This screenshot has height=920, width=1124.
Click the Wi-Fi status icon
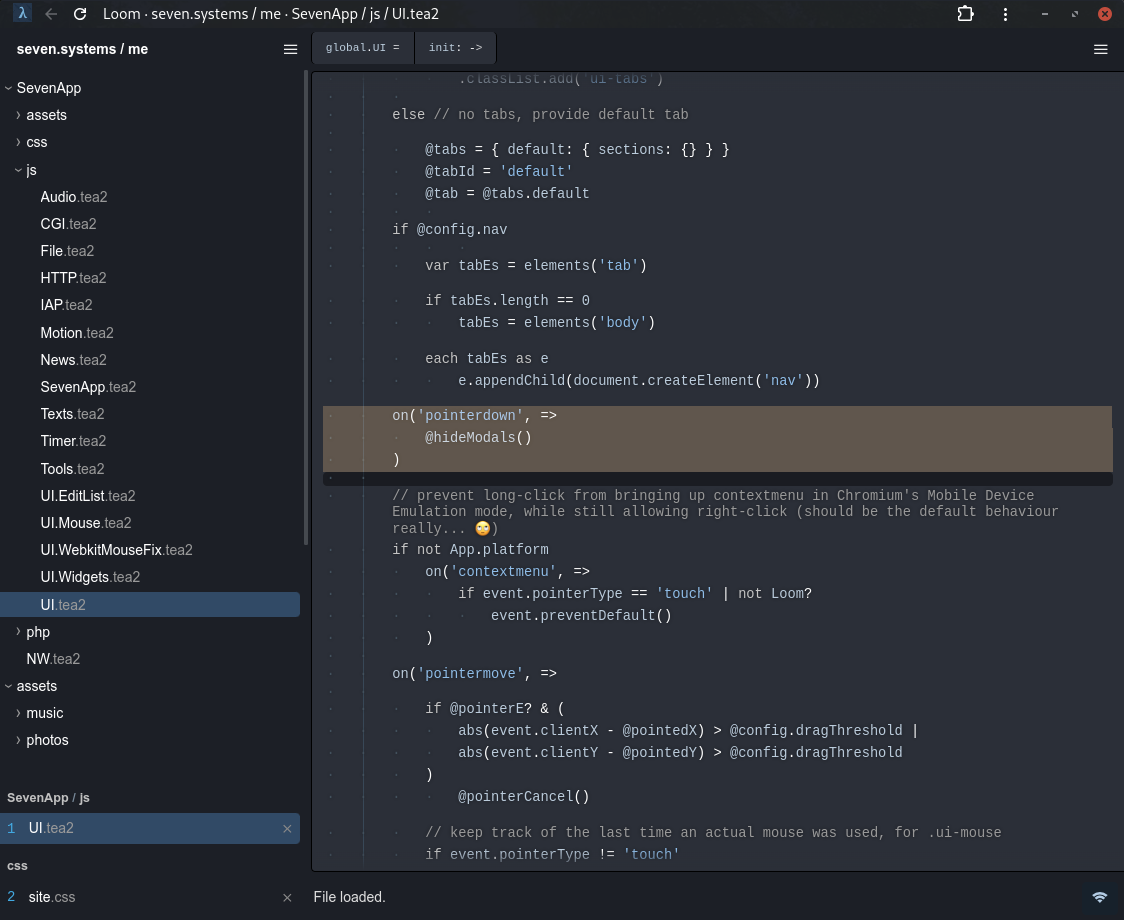1099,897
